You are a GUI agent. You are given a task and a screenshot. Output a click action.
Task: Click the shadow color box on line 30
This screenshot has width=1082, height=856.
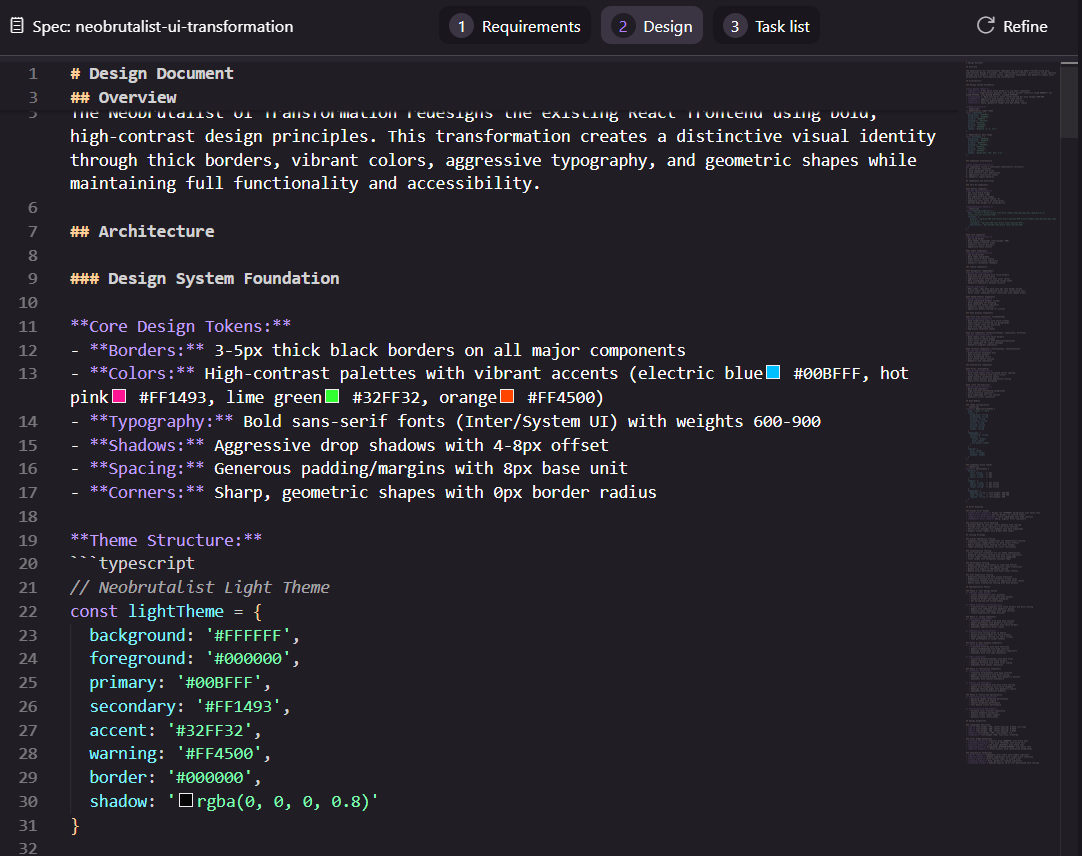(184, 800)
